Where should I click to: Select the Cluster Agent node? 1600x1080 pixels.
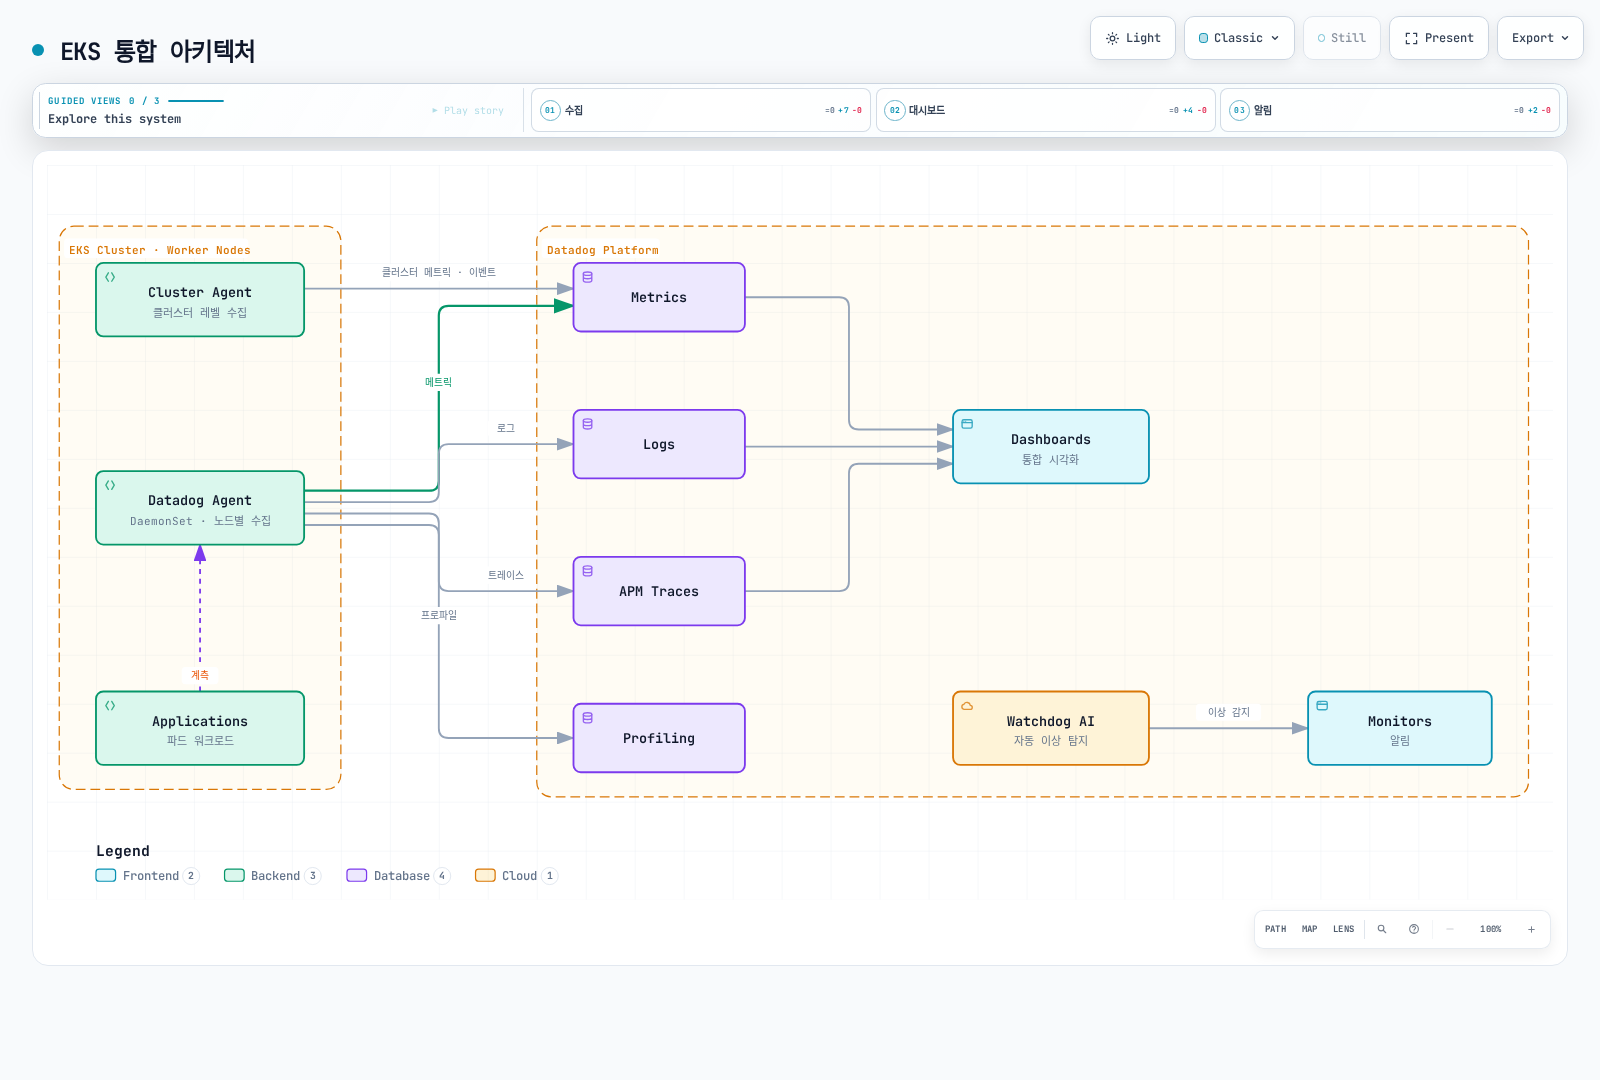(200, 300)
